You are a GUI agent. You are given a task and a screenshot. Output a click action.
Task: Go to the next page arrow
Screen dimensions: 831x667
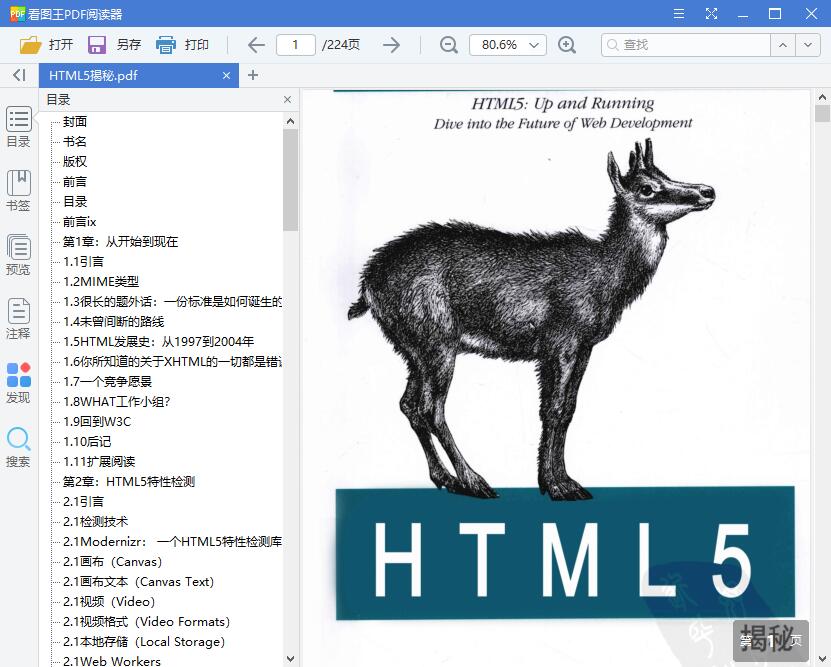point(392,45)
